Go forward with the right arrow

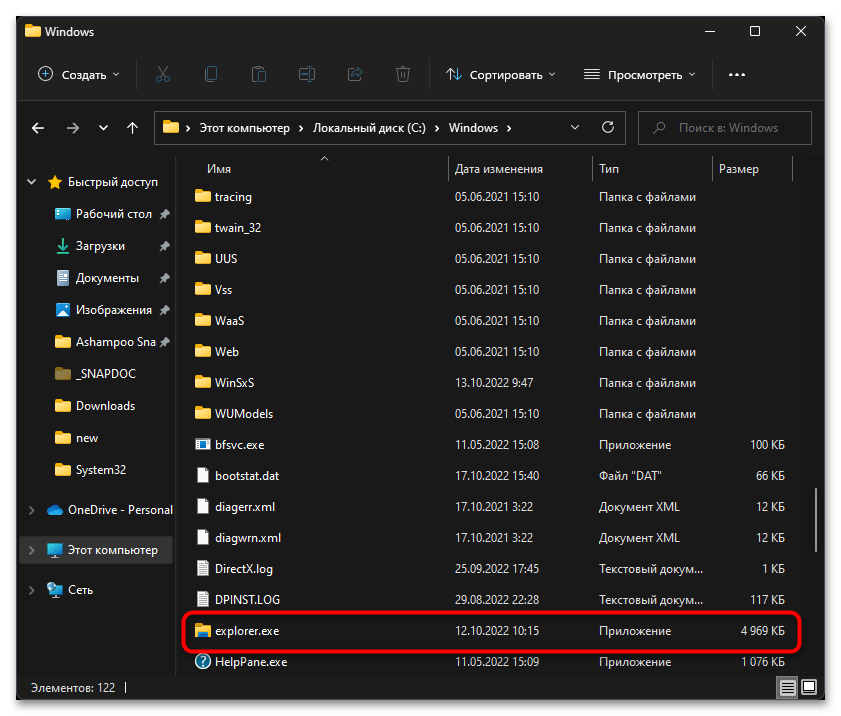click(72, 128)
